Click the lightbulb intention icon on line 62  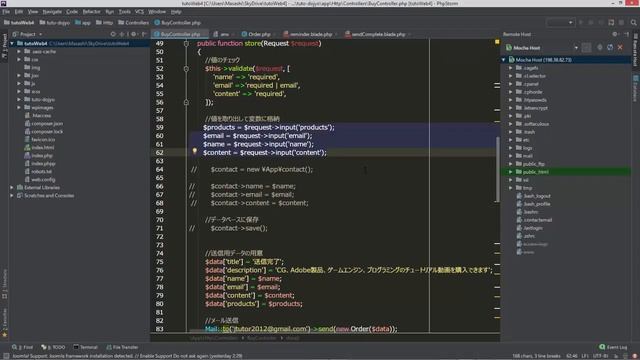coord(195,151)
